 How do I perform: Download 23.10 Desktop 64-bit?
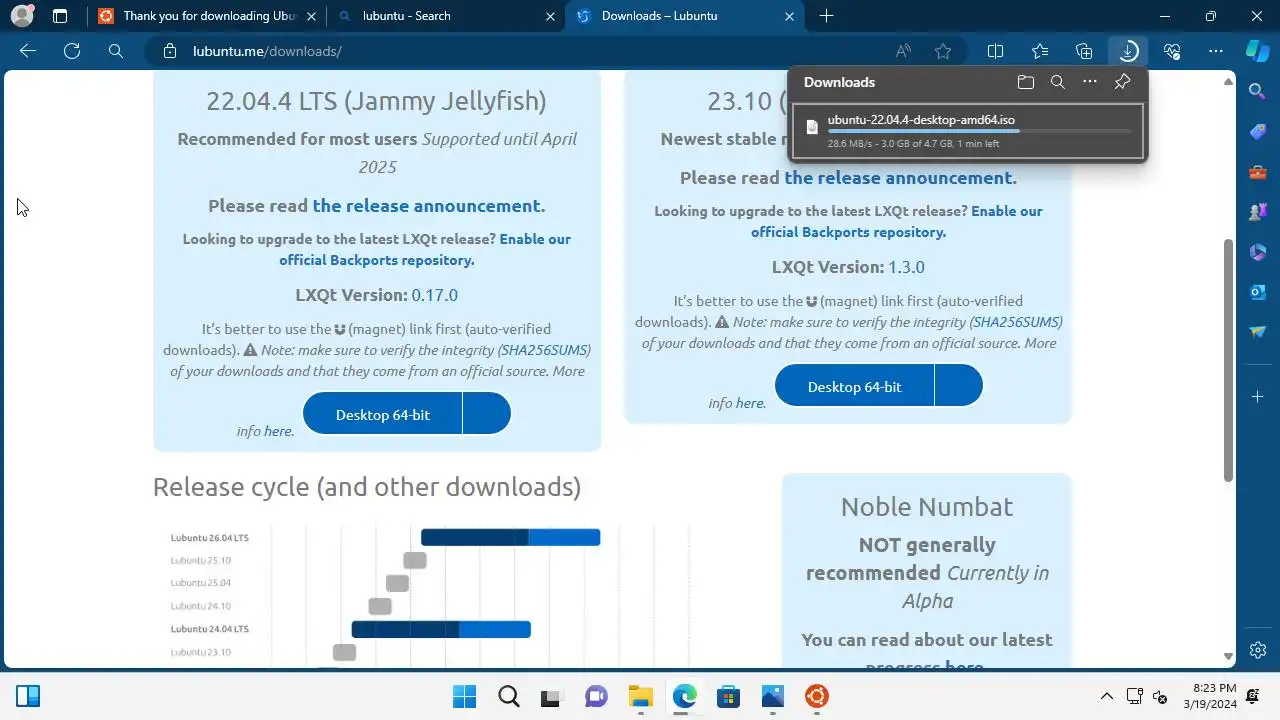pyautogui.click(x=855, y=386)
